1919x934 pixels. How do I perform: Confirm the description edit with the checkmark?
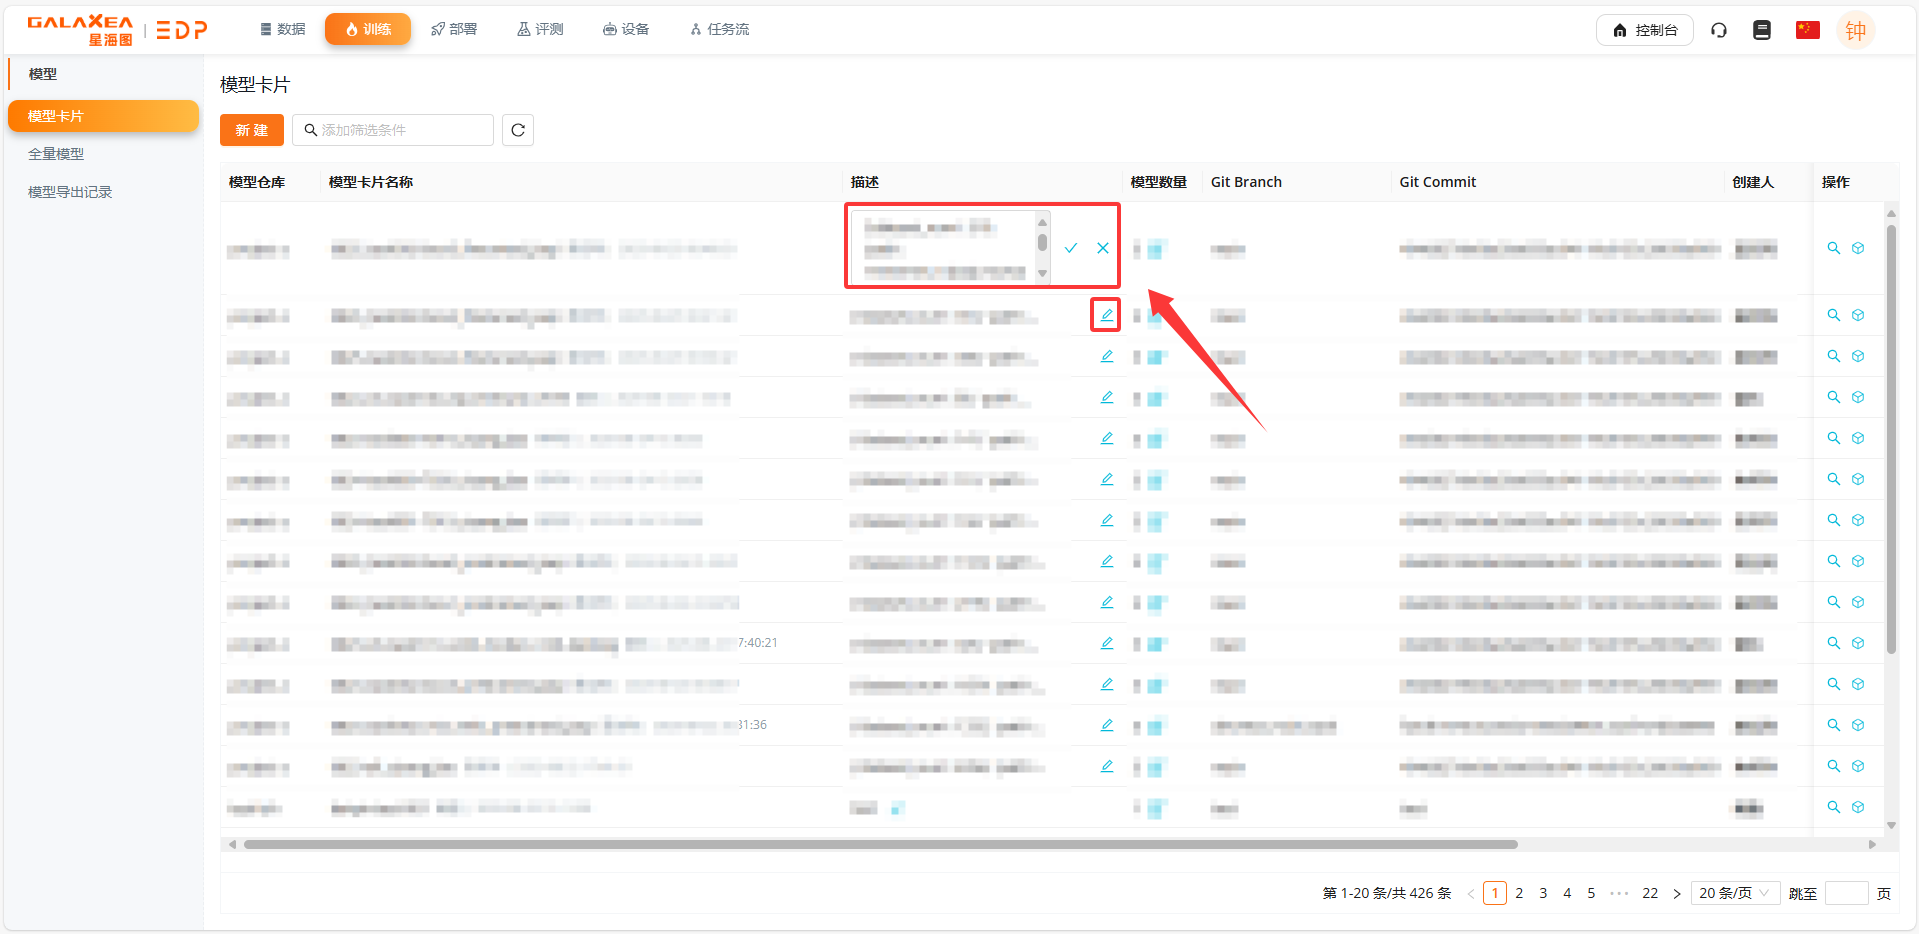click(1071, 248)
